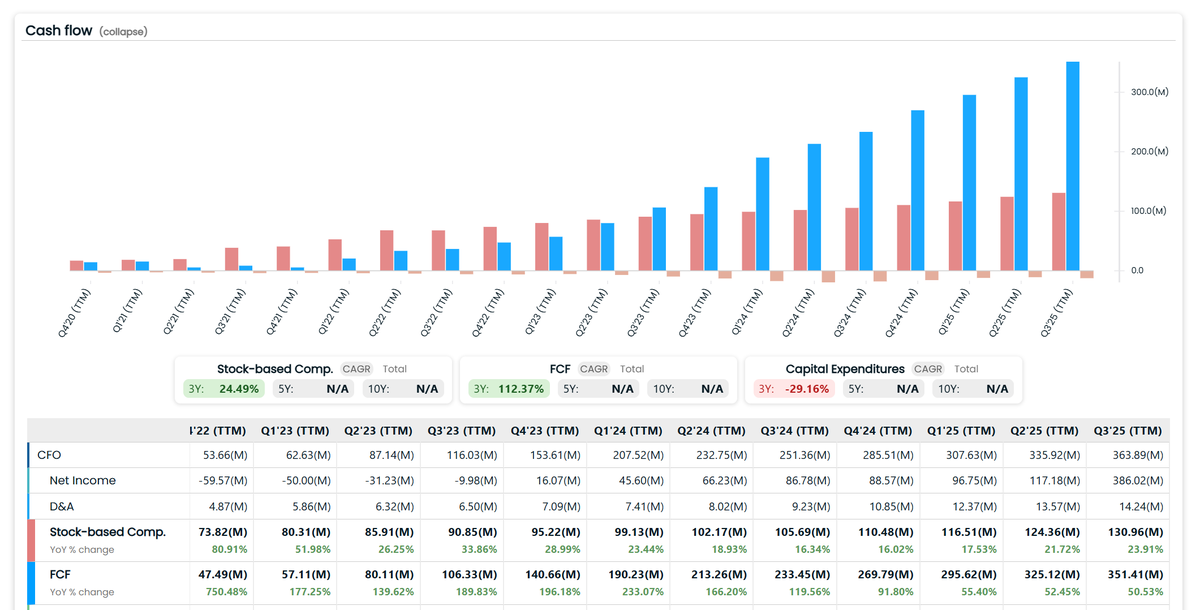1200x610 pixels.
Task: Select Total in the FCF card
Action: tap(632, 369)
